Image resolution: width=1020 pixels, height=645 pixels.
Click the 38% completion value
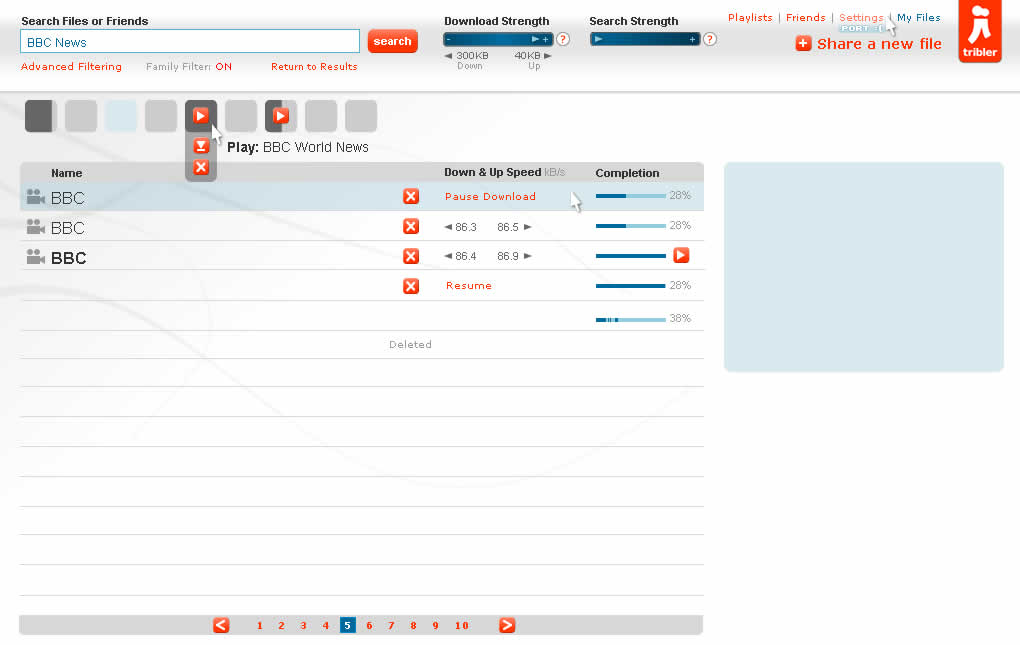(680, 318)
